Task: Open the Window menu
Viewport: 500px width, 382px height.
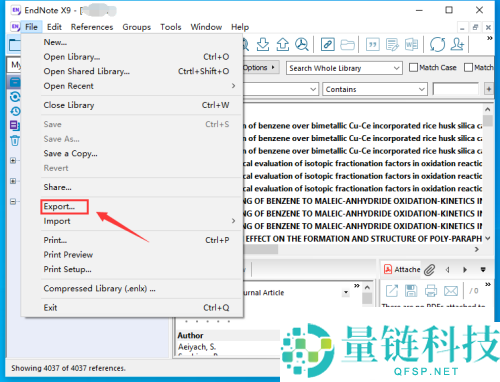Action: [x=206, y=27]
